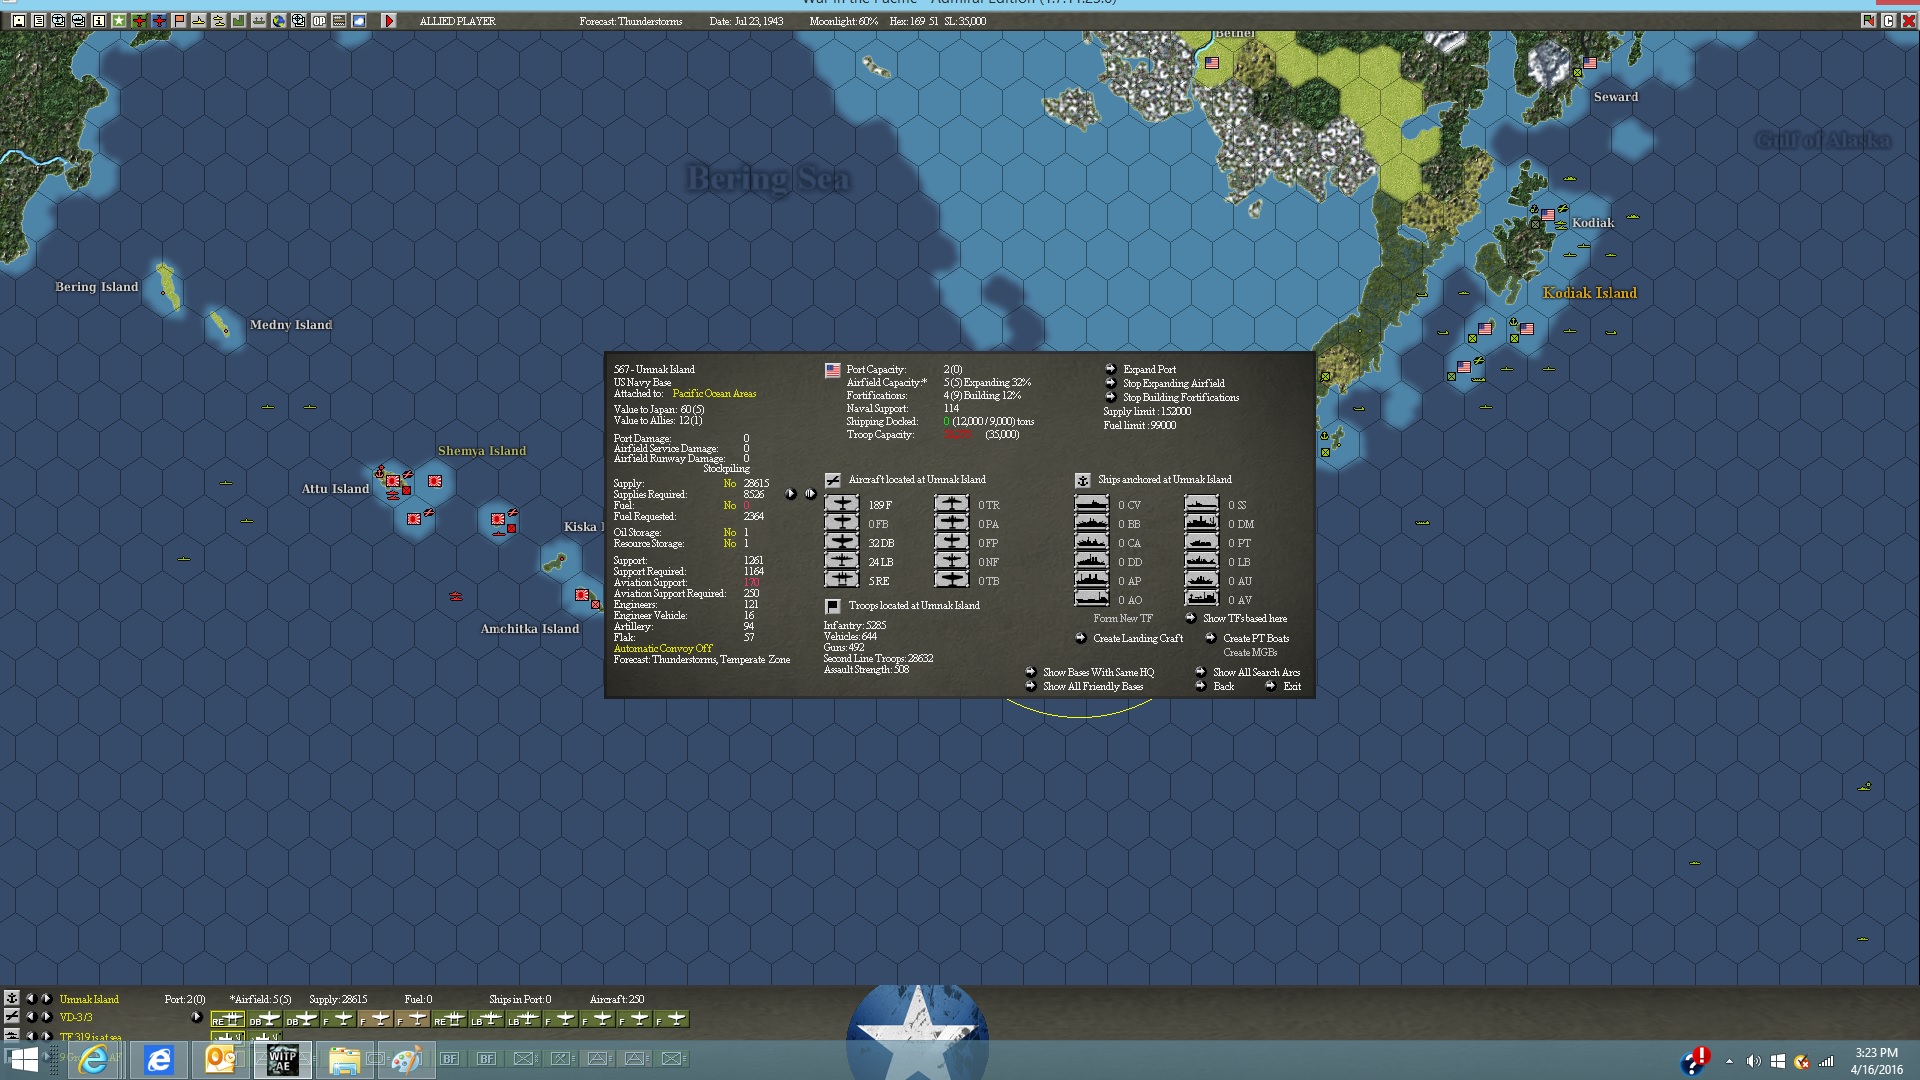Select first DB air unit in bottom bar
The width and height of the screenshot is (1920, 1080).
click(265, 1019)
